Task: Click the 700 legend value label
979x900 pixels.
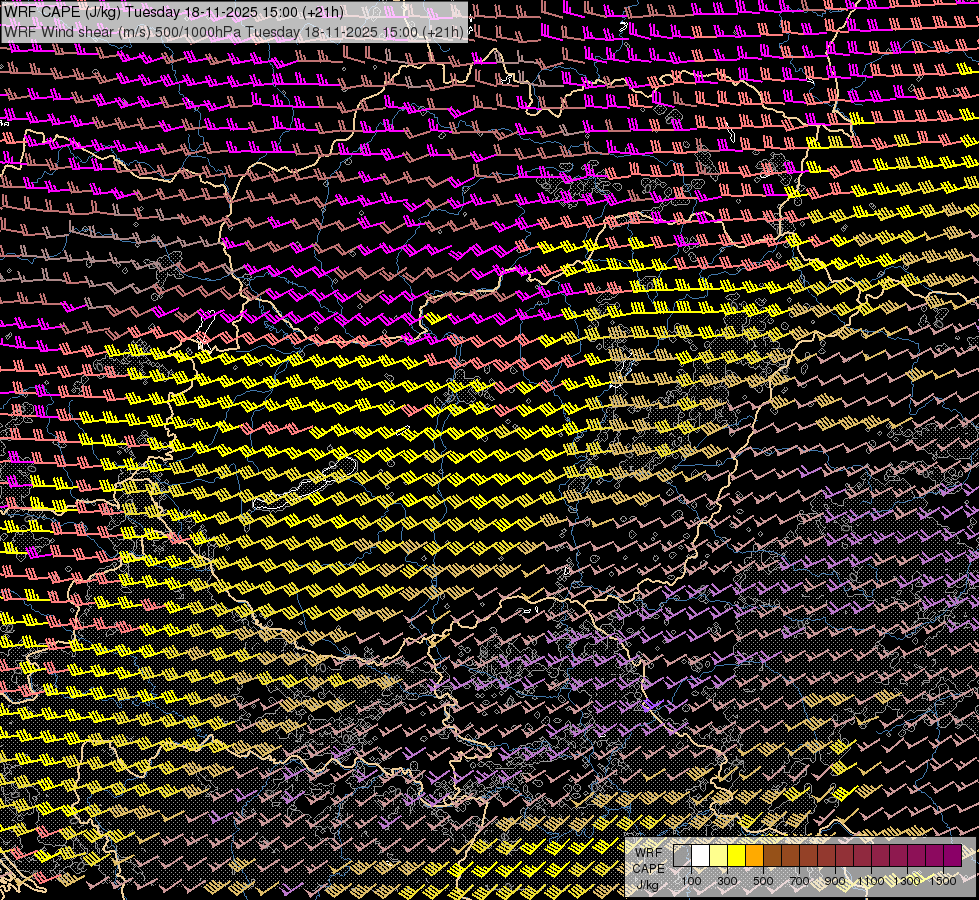Action: (x=799, y=881)
